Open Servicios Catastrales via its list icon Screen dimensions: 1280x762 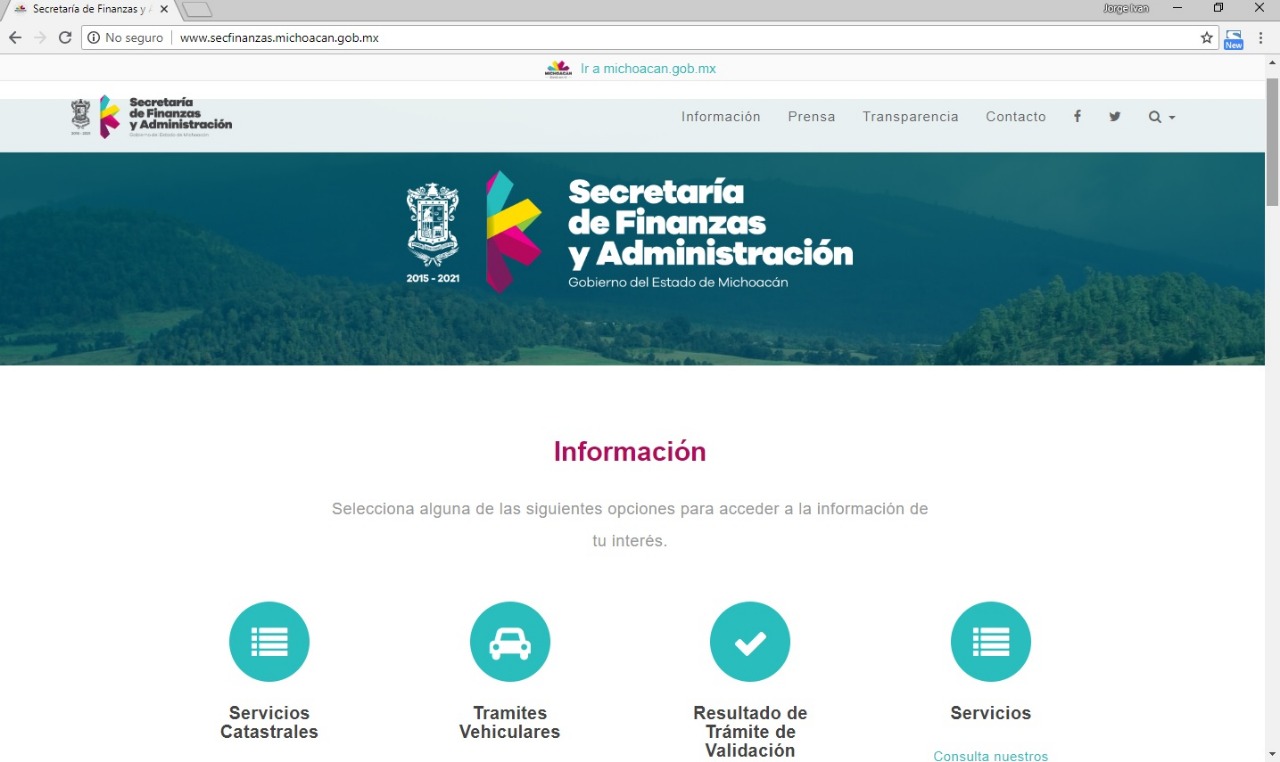[269, 641]
